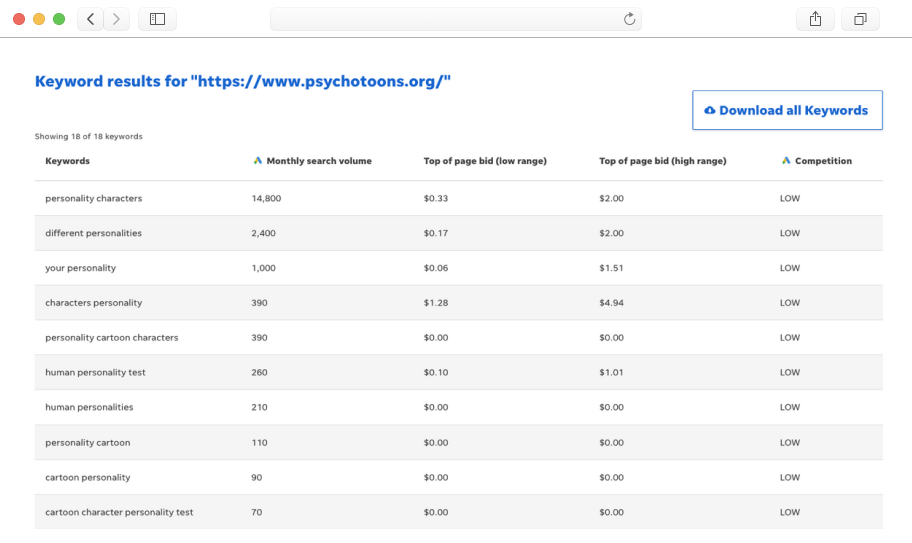Screen dimensions: 912x543
Task: Select the 'different personalities' keyword
Action: (94, 233)
